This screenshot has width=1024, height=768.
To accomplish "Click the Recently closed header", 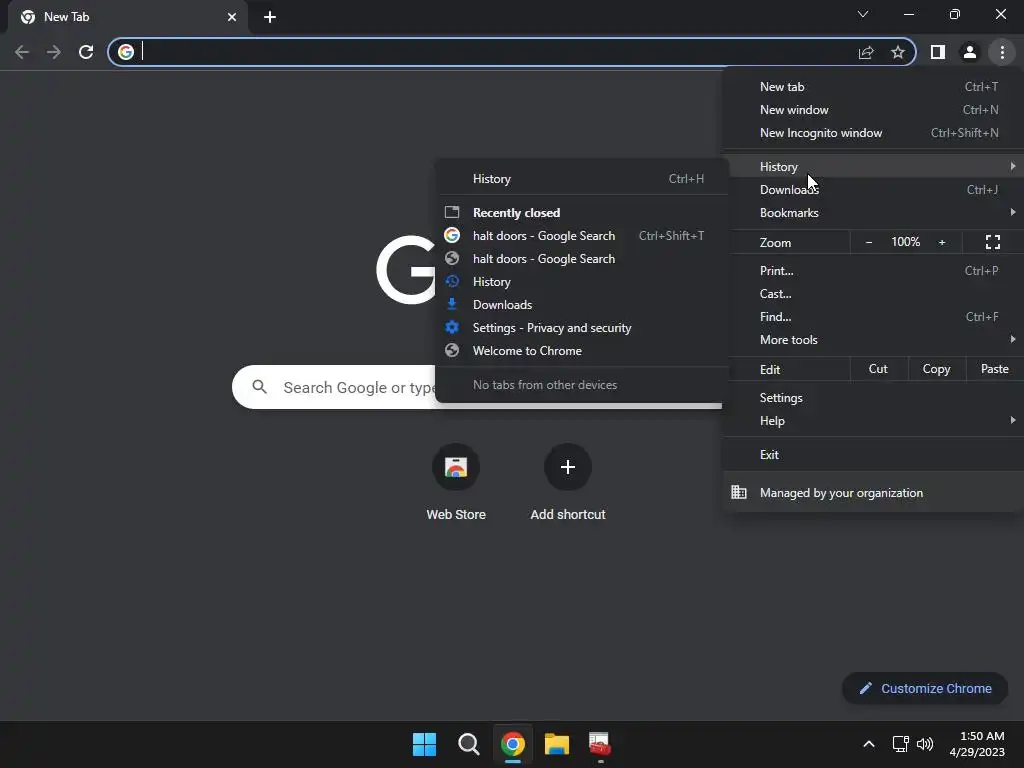I will point(516,213).
